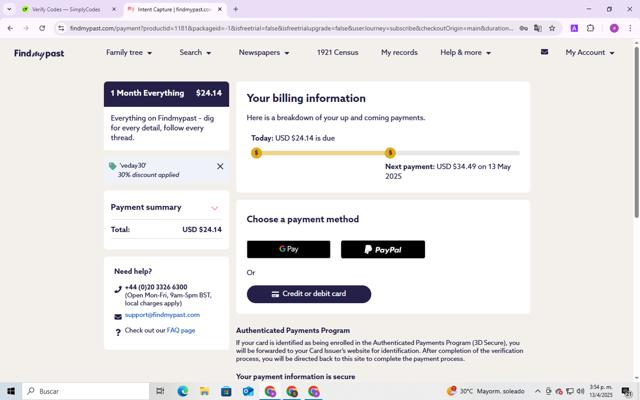Open the messages envelope icon
Viewport: 640px width, 400px height.
click(x=544, y=52)
